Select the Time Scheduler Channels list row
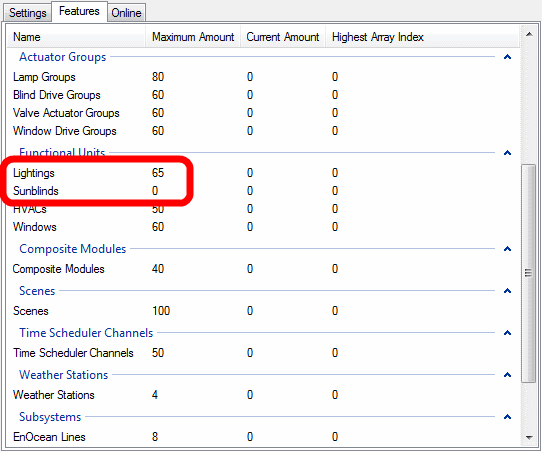The width and height of the screenshot is (542, 452). [x=263, y=353]
